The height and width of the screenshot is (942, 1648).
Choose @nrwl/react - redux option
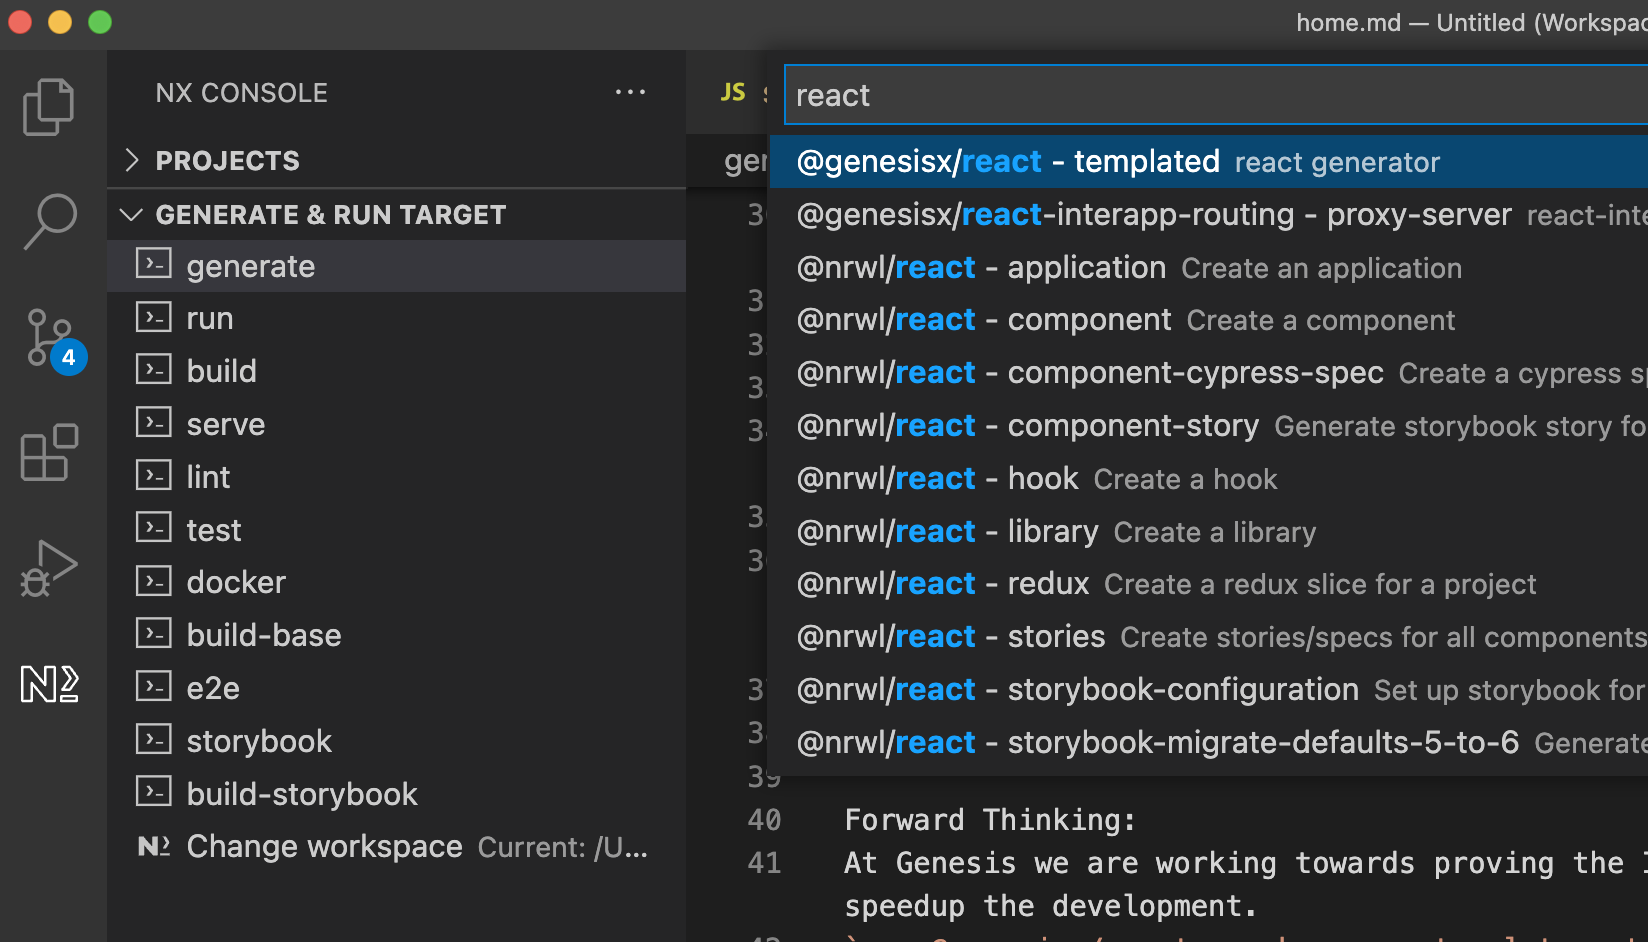point(1208,584)
